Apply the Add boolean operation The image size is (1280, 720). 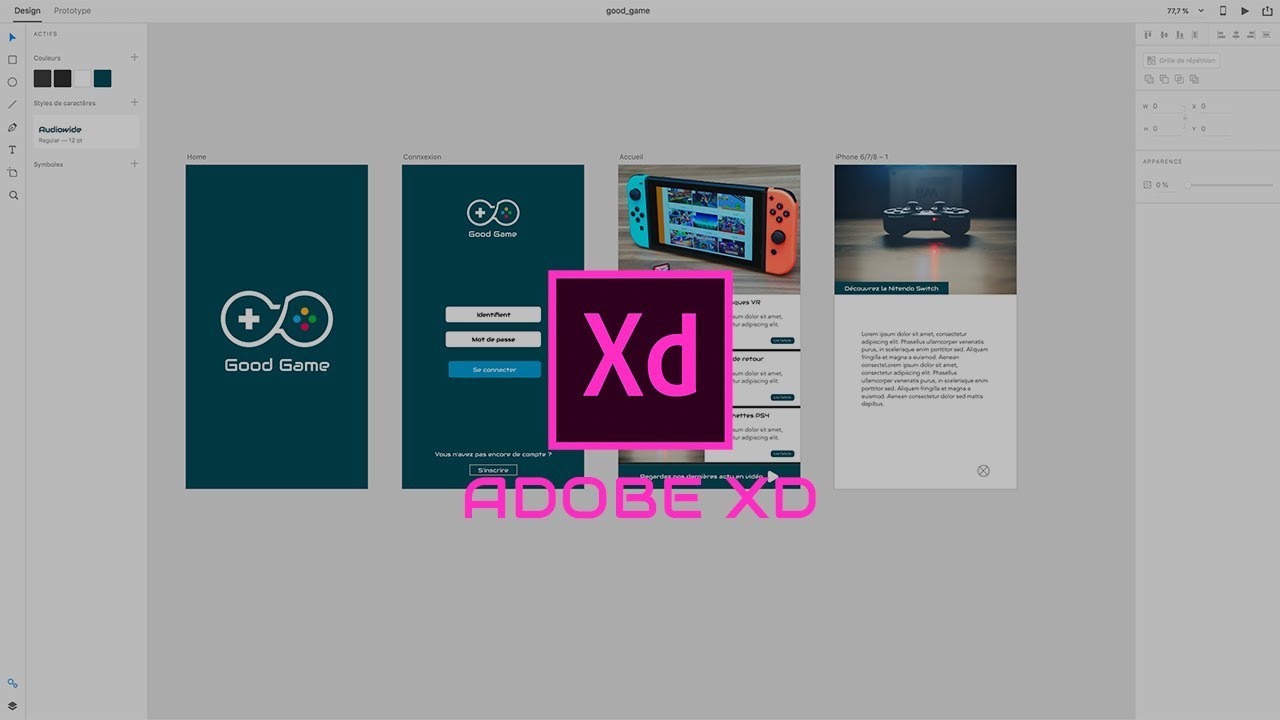[1149, 79]
